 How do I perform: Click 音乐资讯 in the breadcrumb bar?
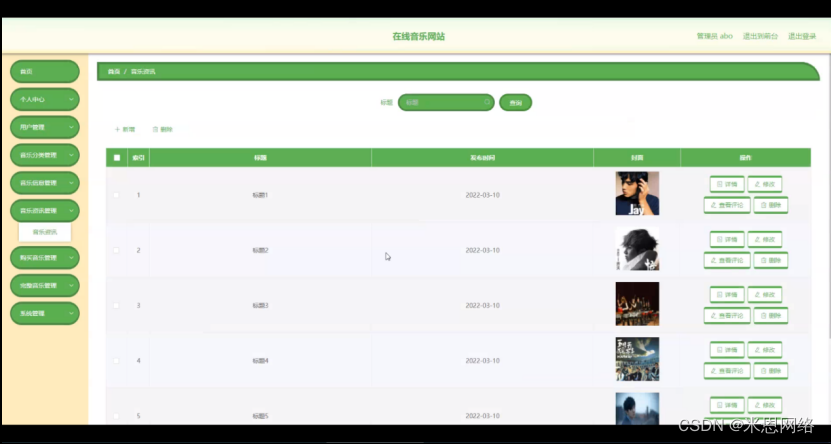pos(143,72)
